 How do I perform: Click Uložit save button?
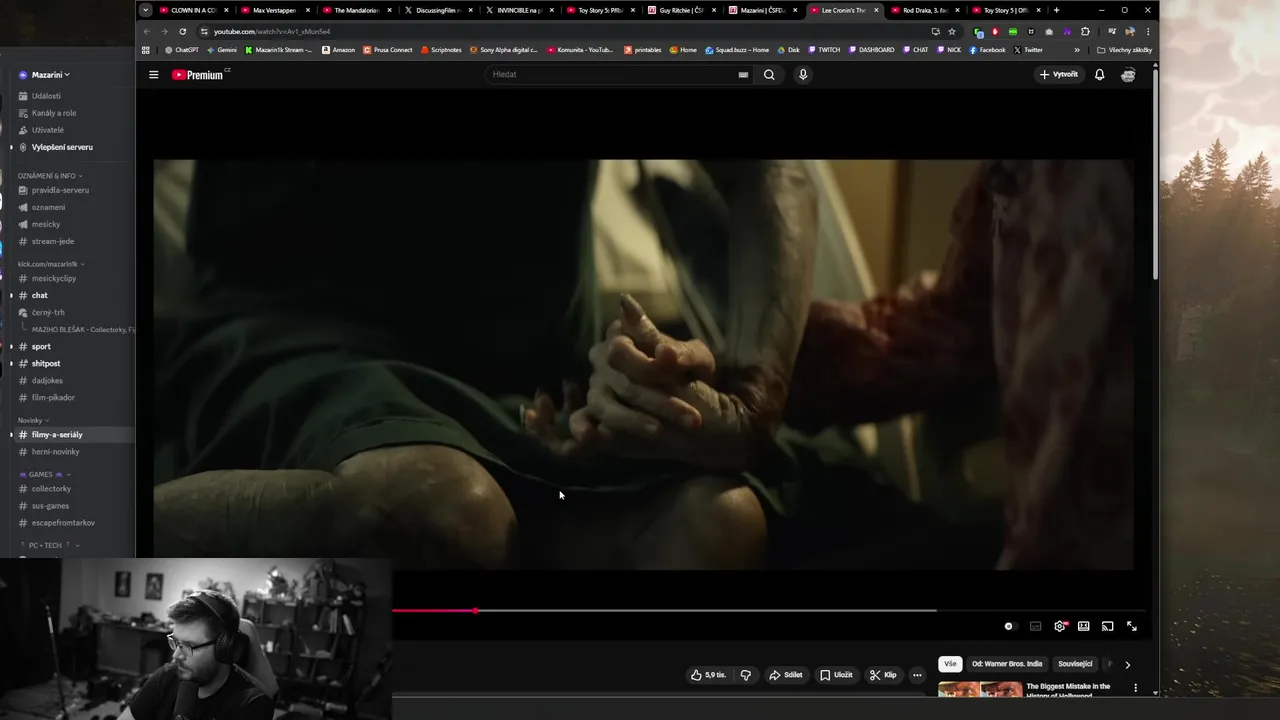[836, 675]
